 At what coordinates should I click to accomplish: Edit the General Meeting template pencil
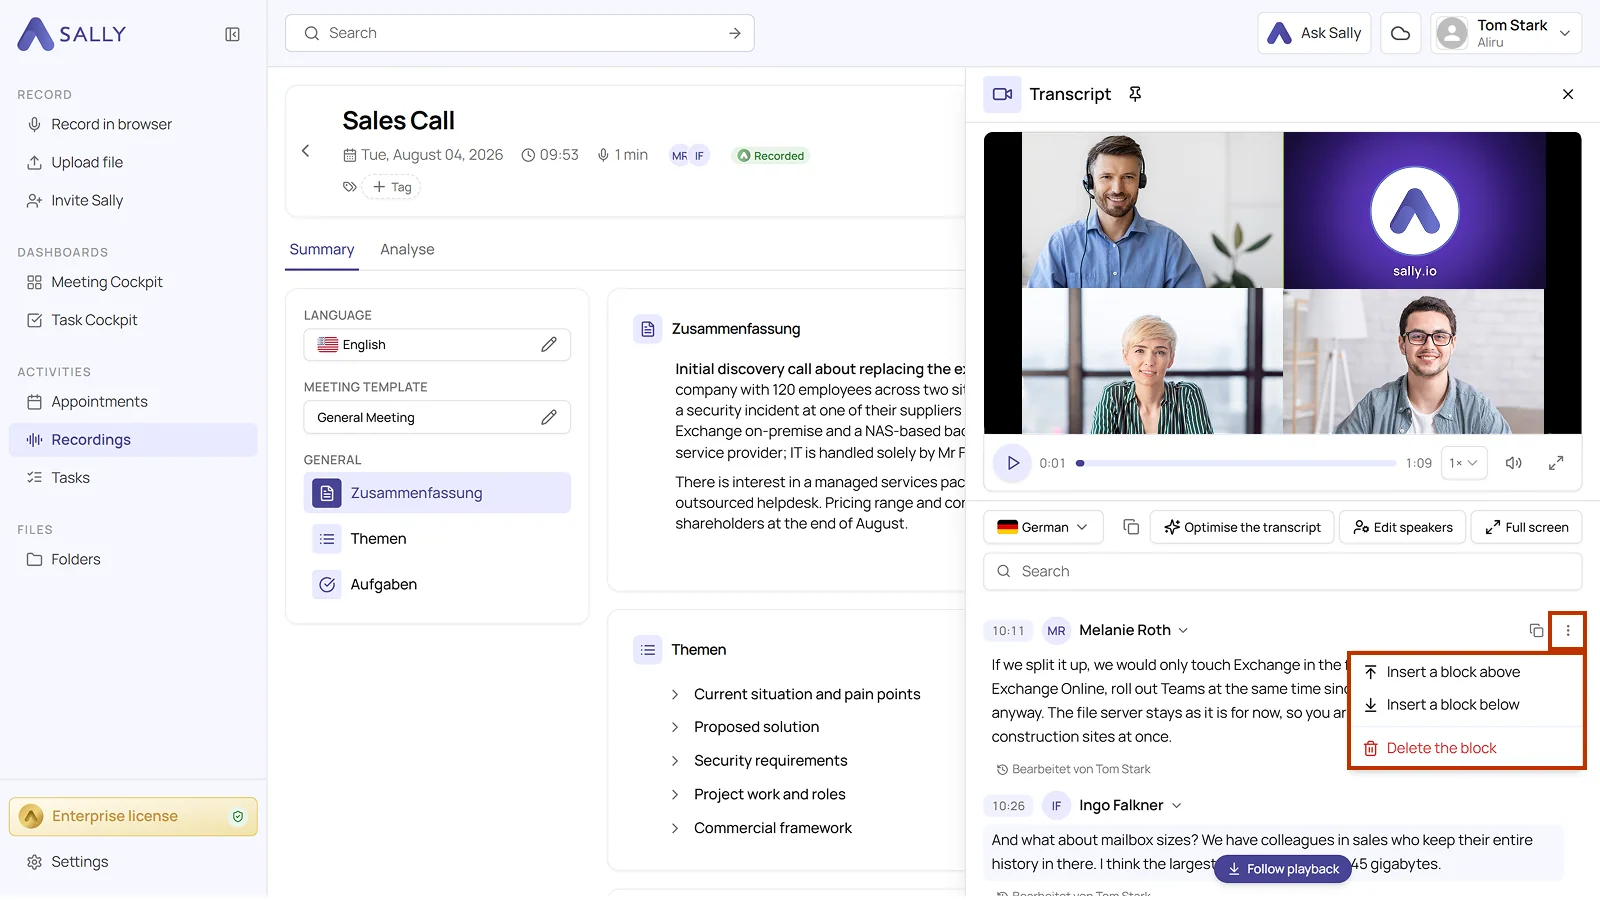tap(549, 418)
